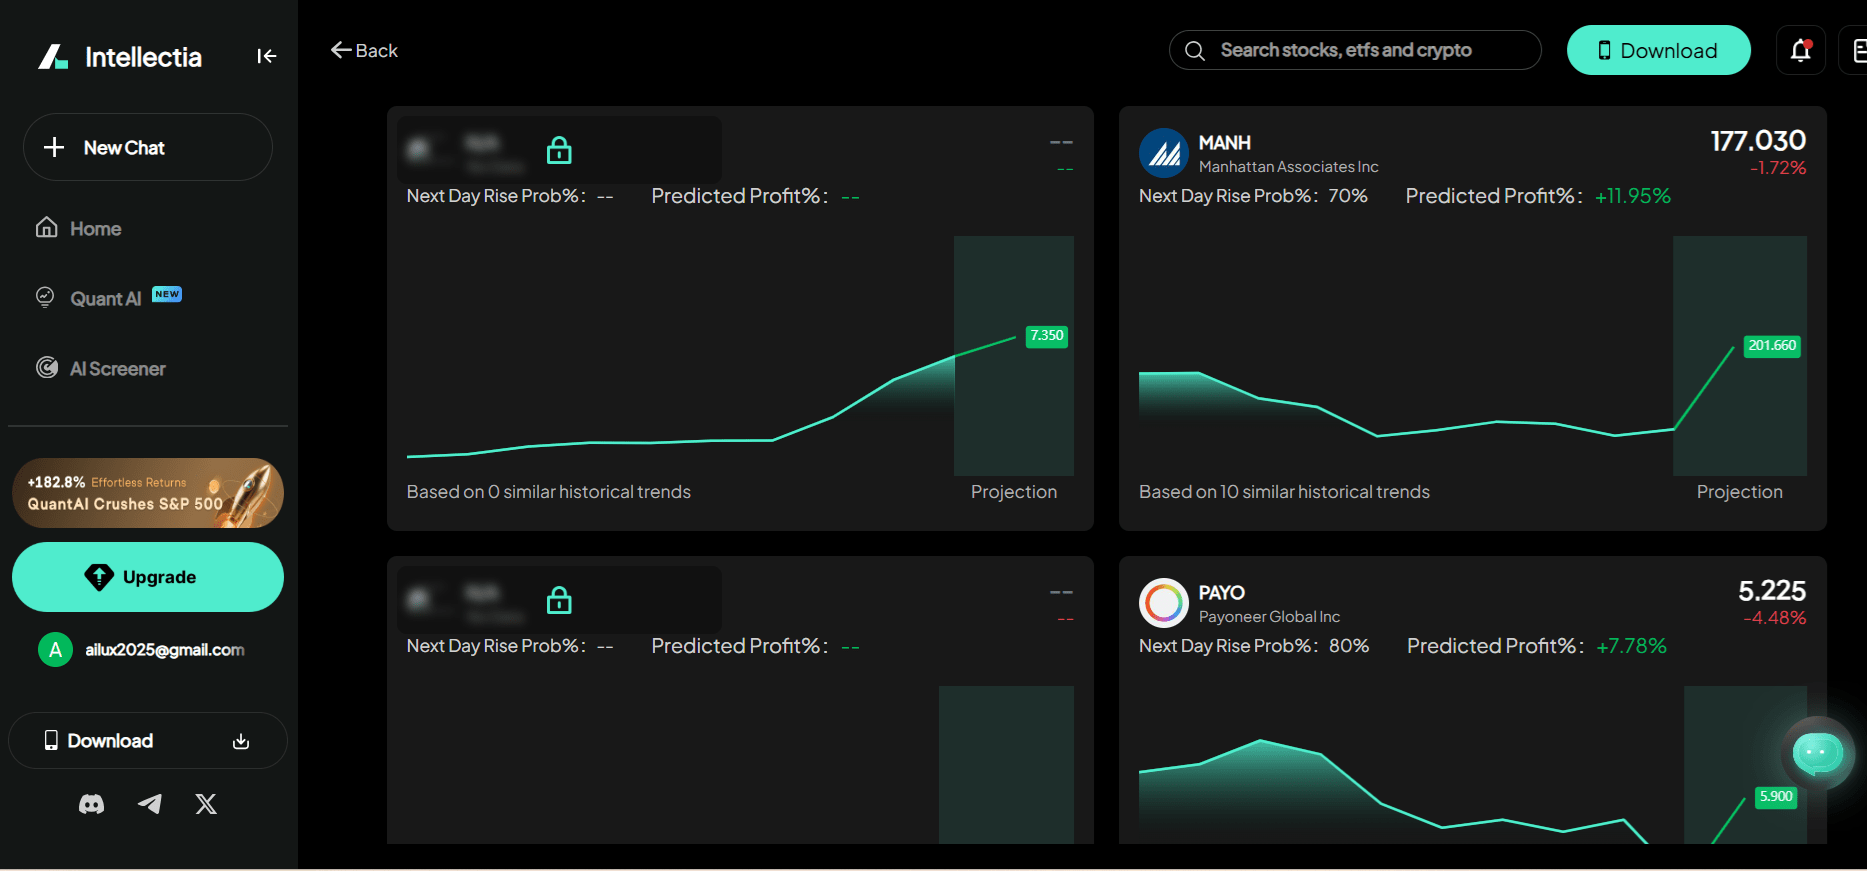Click the Upgrade button
This screenshot has height=871, width=1867.
click(x=148, y=577)
